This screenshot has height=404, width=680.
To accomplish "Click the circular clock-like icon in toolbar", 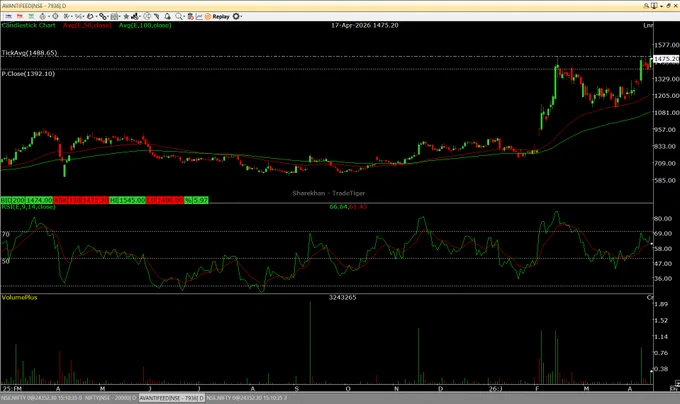I will [147, 16].
